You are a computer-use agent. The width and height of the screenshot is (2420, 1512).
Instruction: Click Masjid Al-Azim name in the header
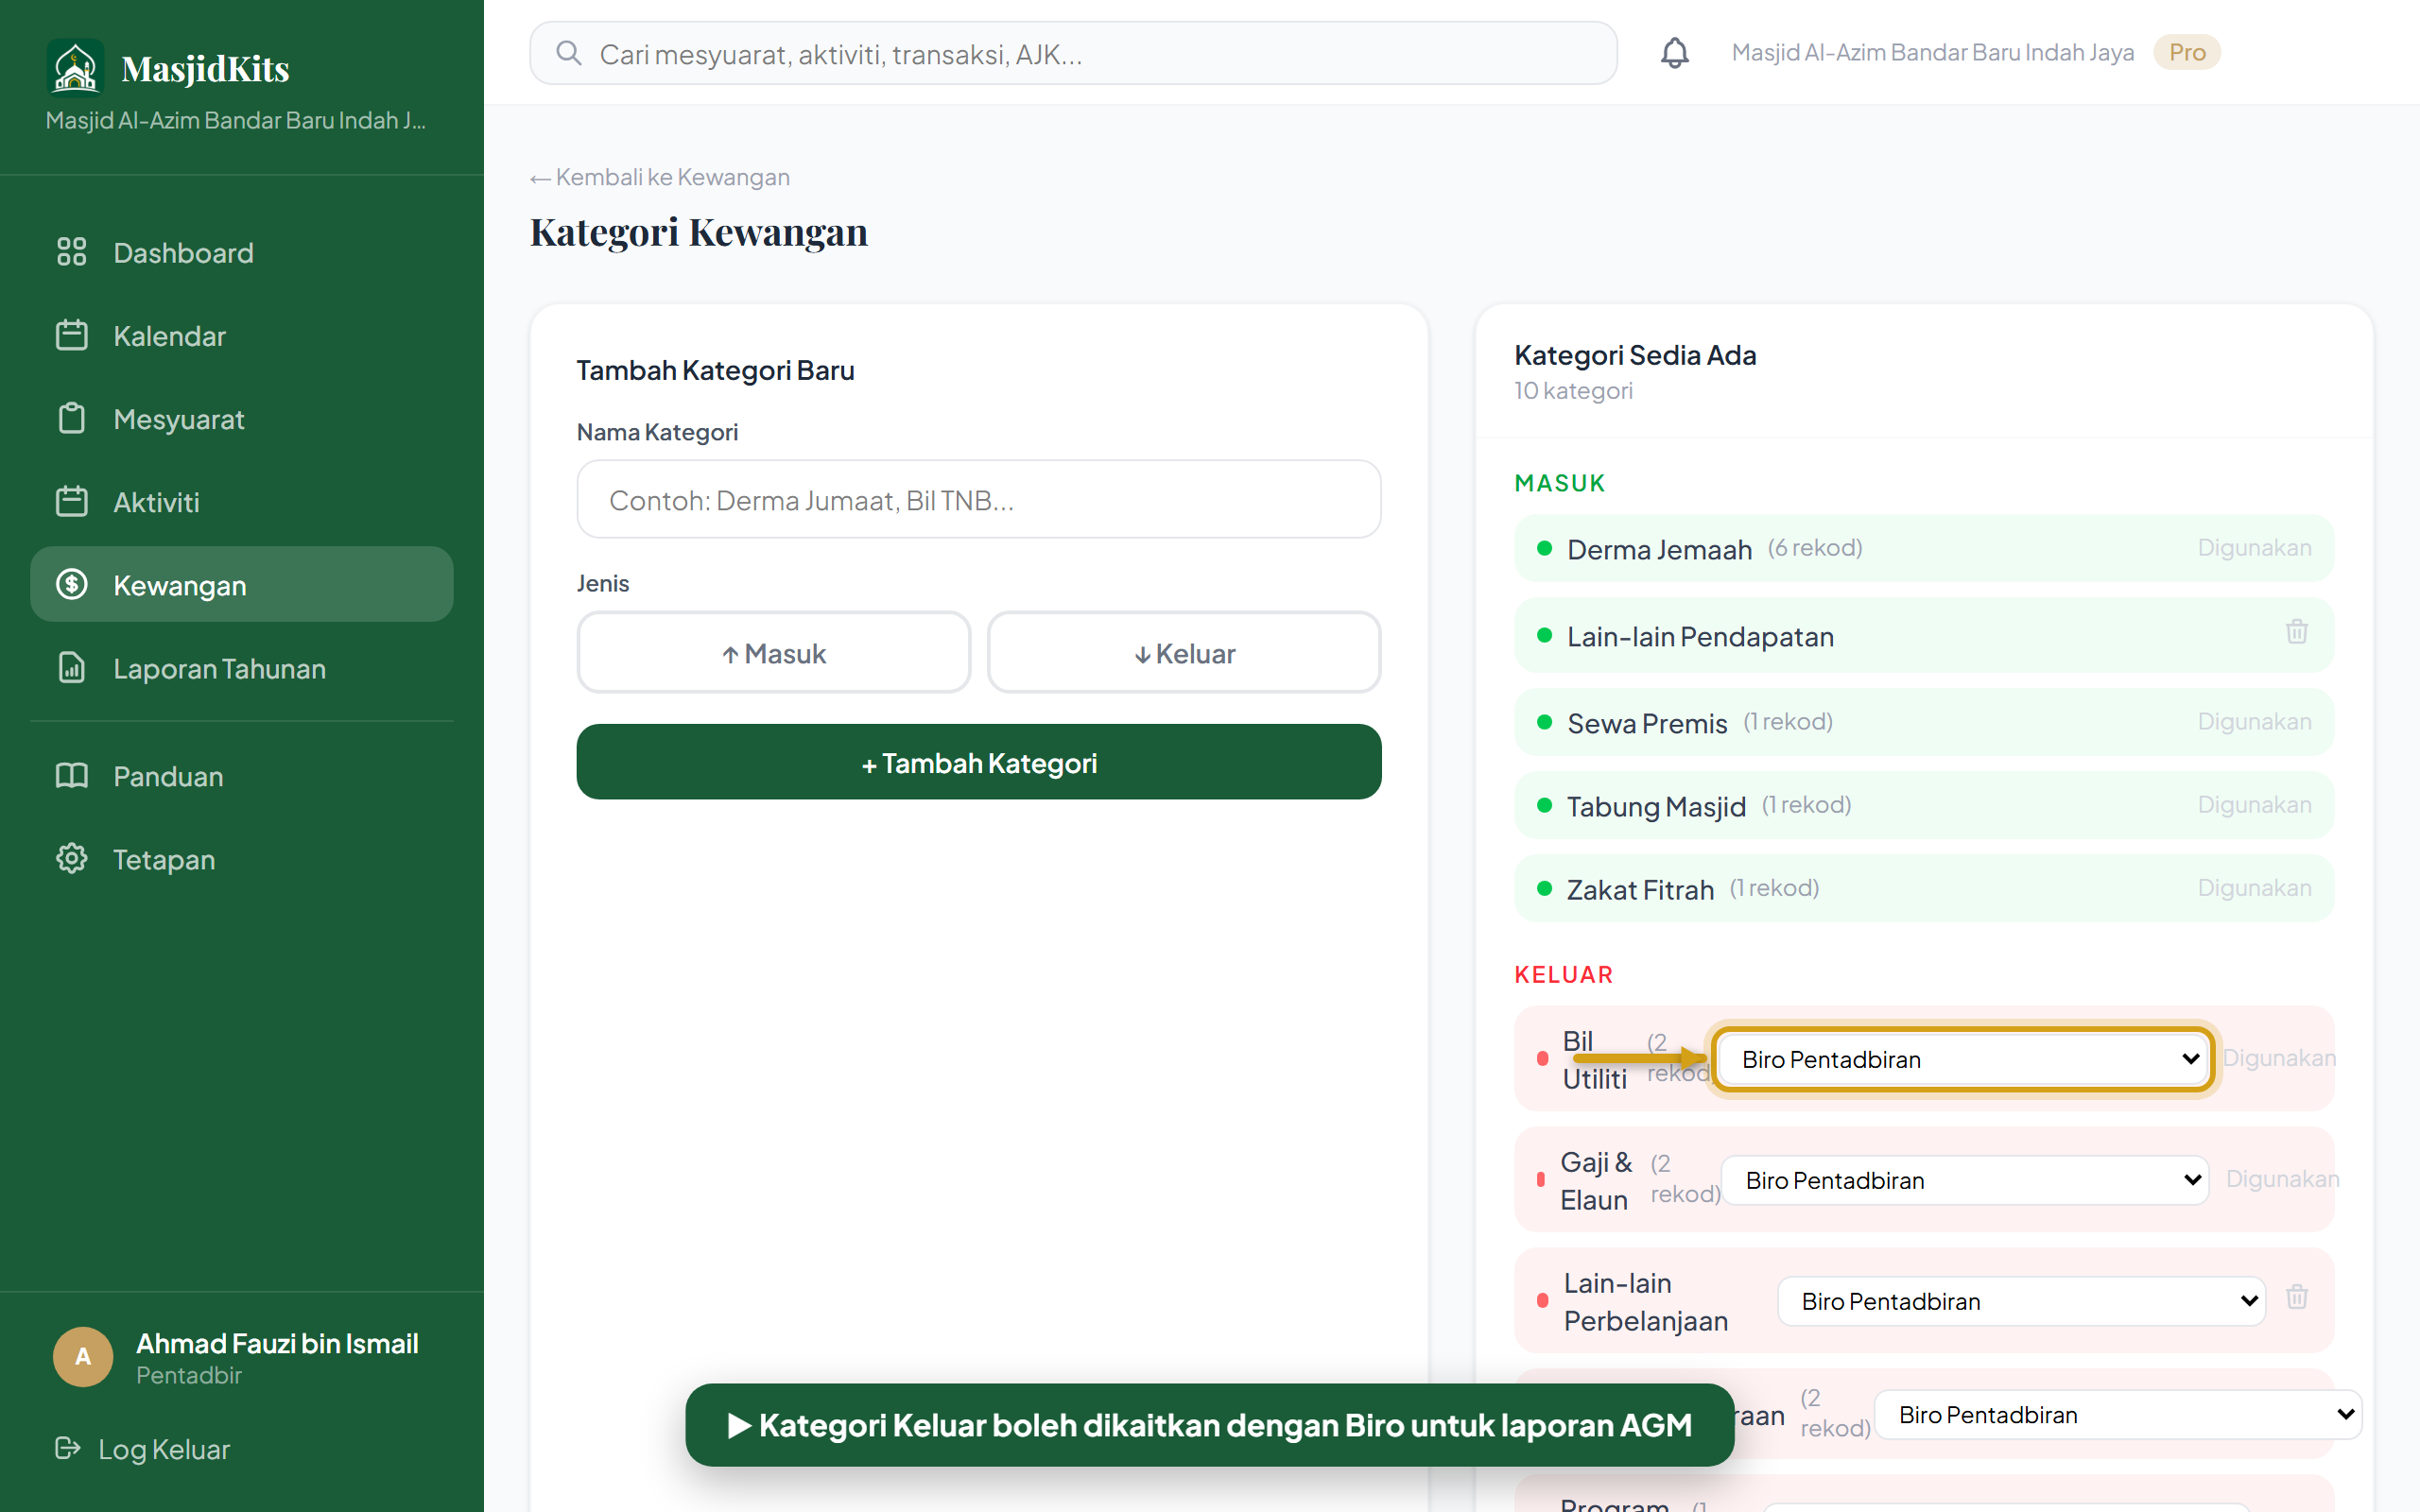coord(1932,52)
